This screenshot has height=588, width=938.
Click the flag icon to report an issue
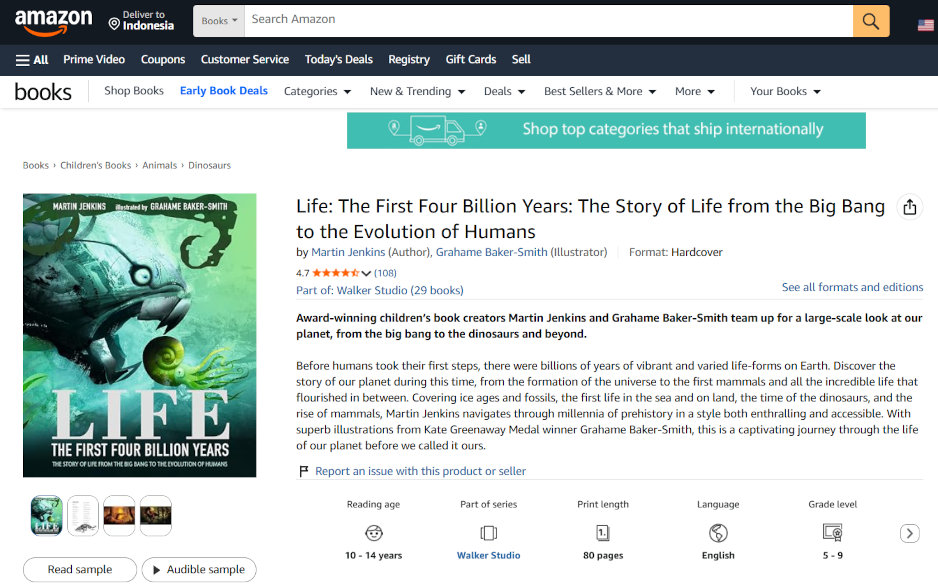click(303, 471)
